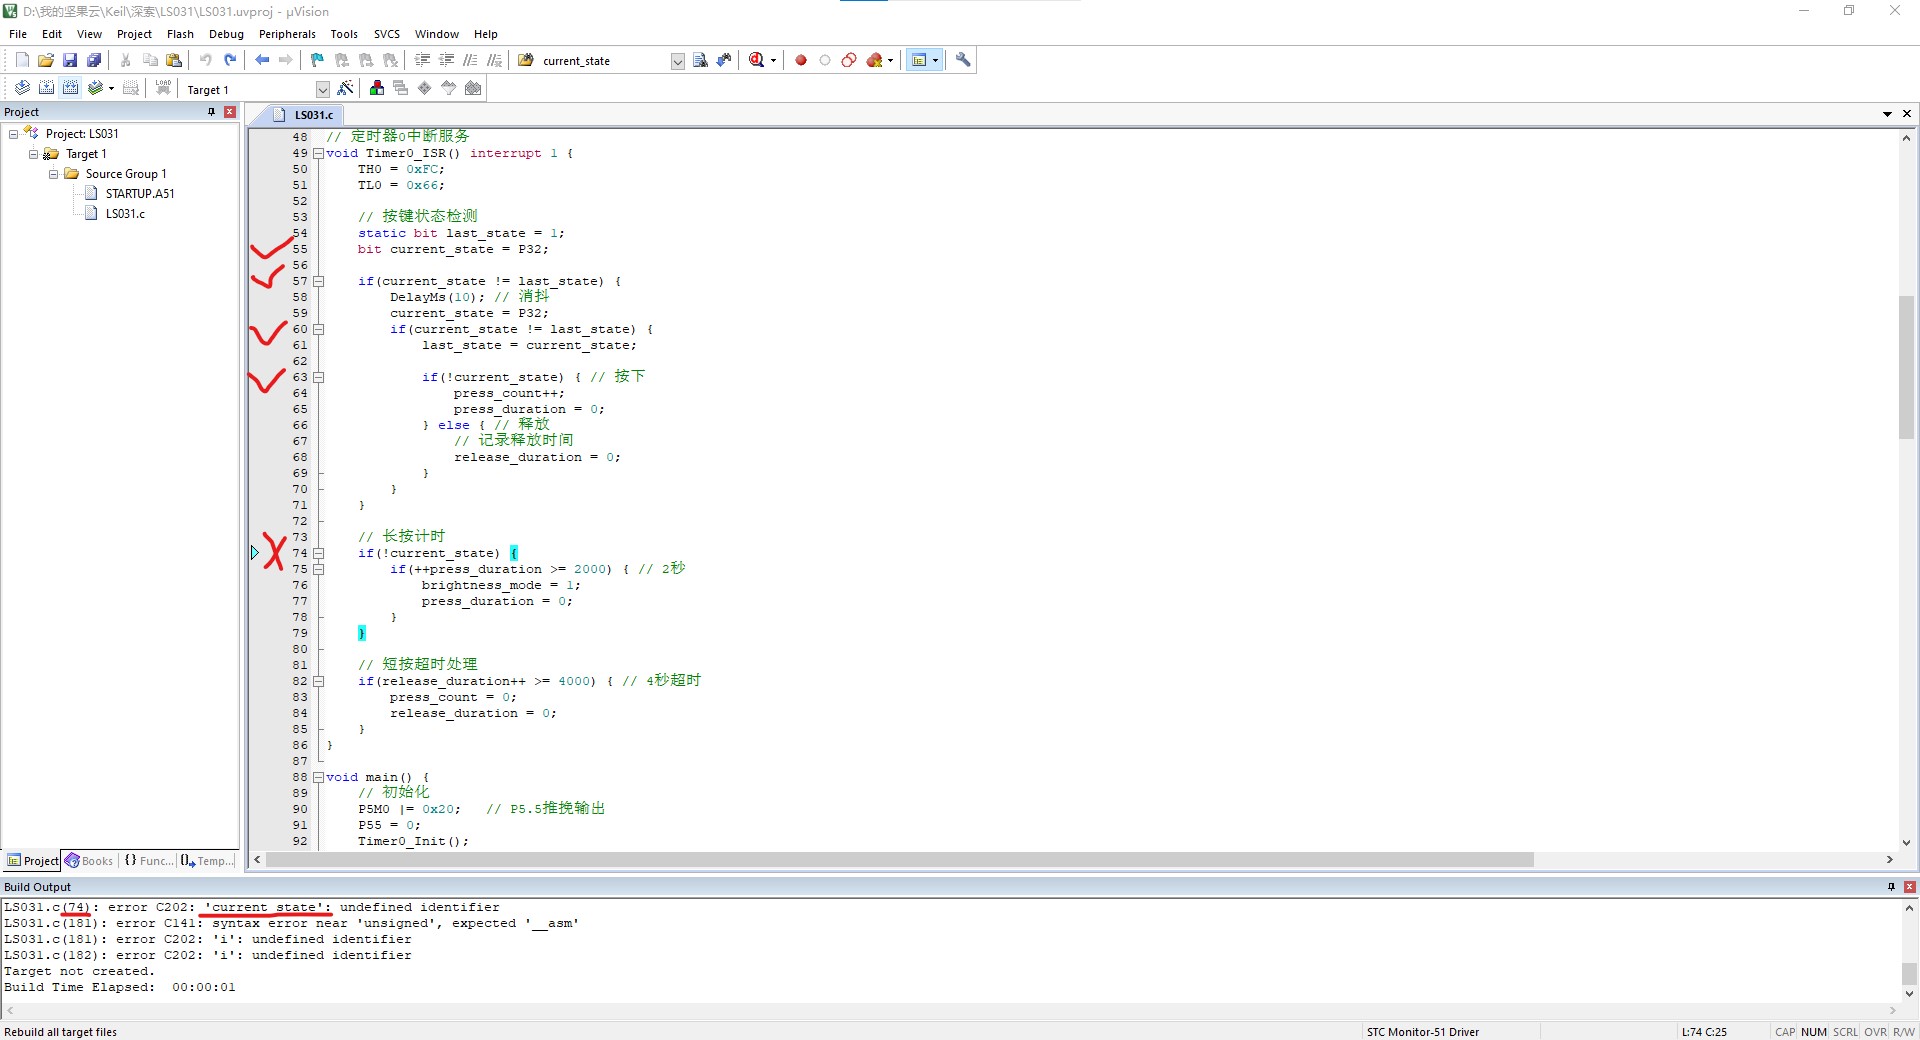Viewport: 1920px width, 1040px height.
Task: Open the Target 1 dropdown
Action: click(323, 89)
